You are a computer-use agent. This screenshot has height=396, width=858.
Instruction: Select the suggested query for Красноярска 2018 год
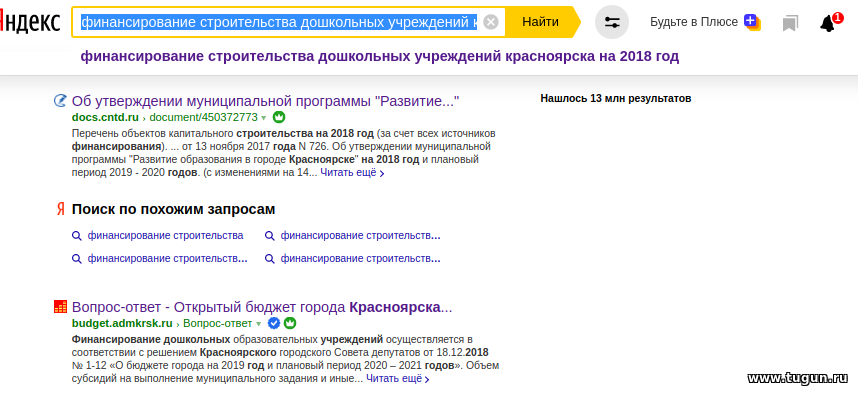[x=380, y=57]
